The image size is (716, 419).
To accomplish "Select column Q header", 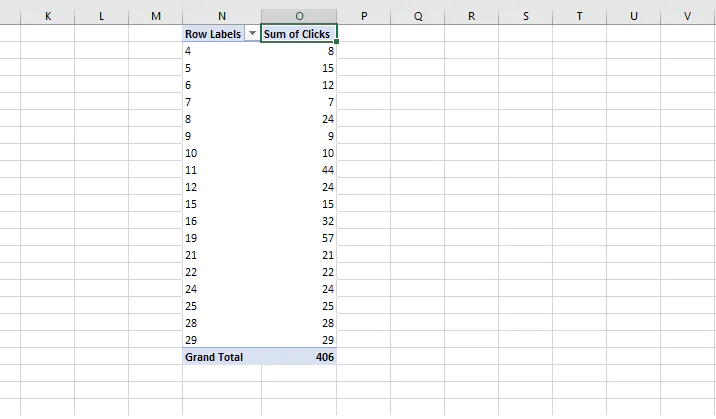I will point(418,16).
